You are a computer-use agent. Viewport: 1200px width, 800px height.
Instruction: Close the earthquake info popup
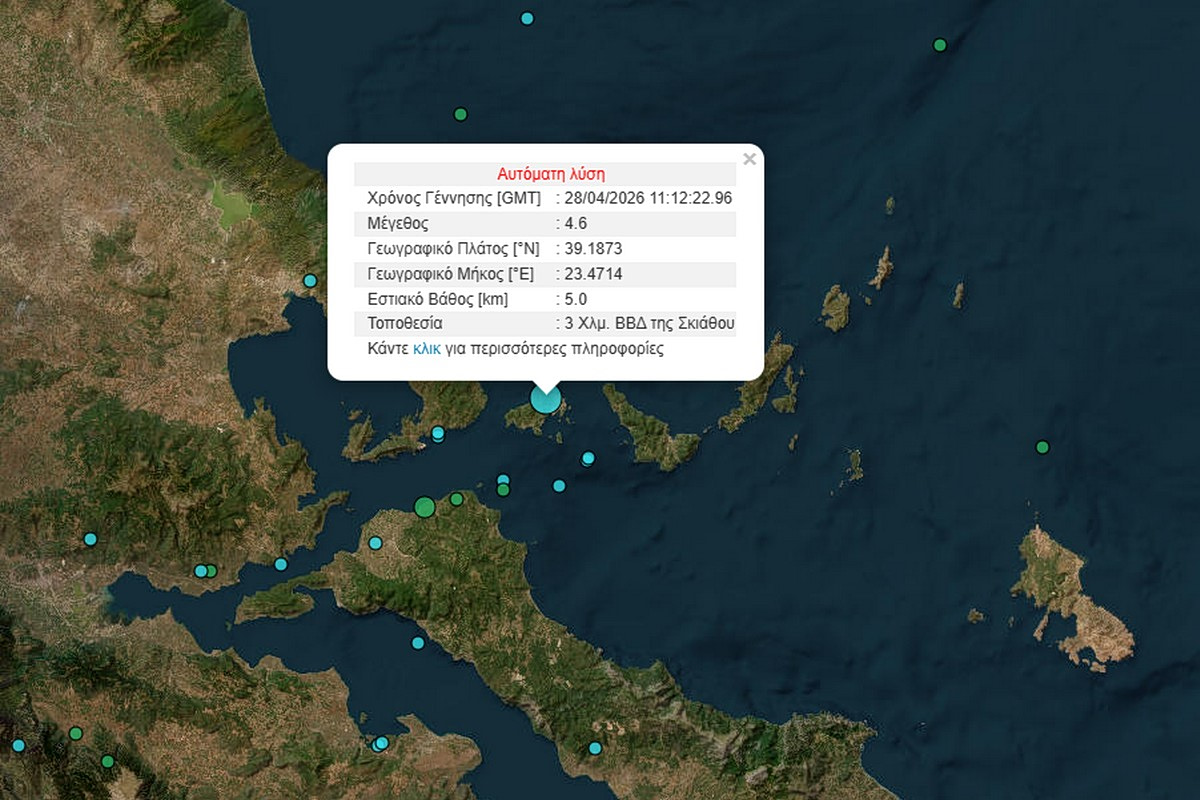[749, 159]
